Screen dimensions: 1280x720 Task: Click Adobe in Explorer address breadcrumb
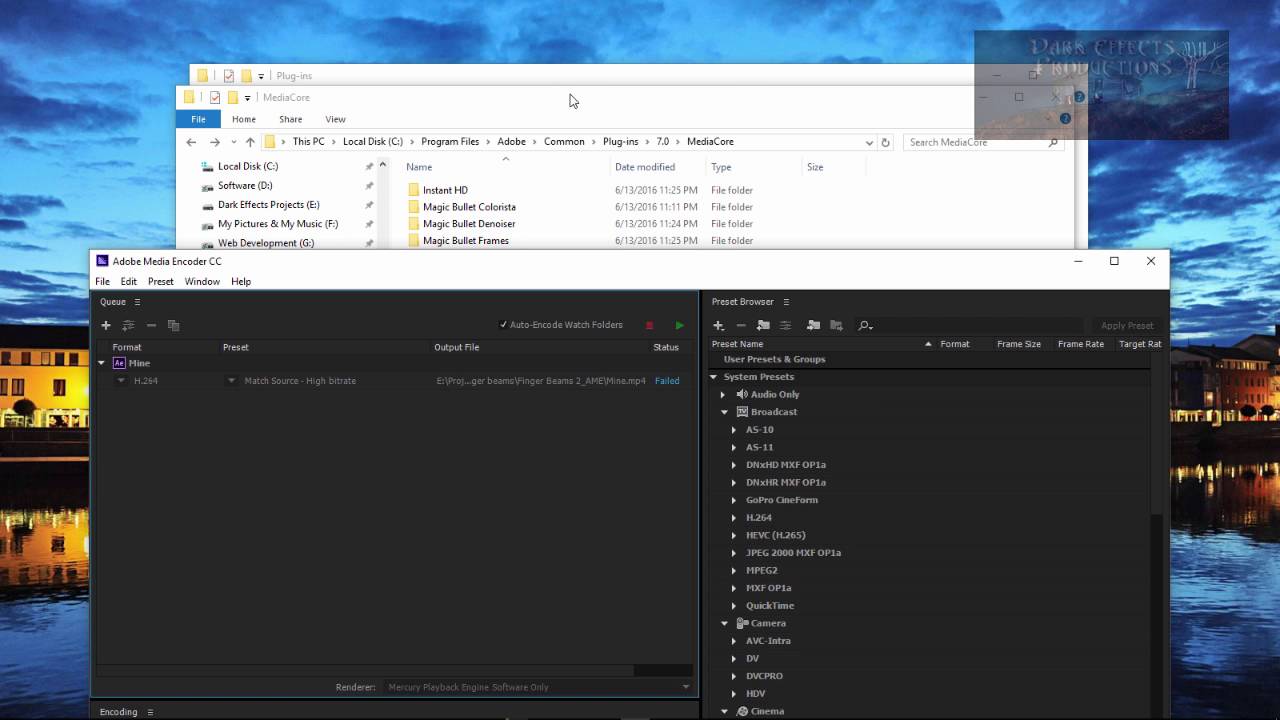pos(511,142)
